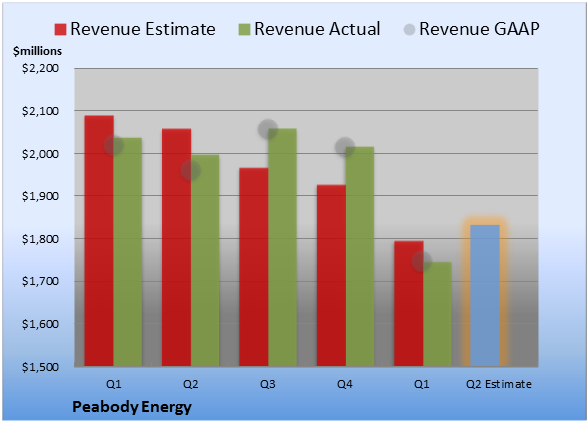Select the red Q4 revenue estimate bar

331,276
